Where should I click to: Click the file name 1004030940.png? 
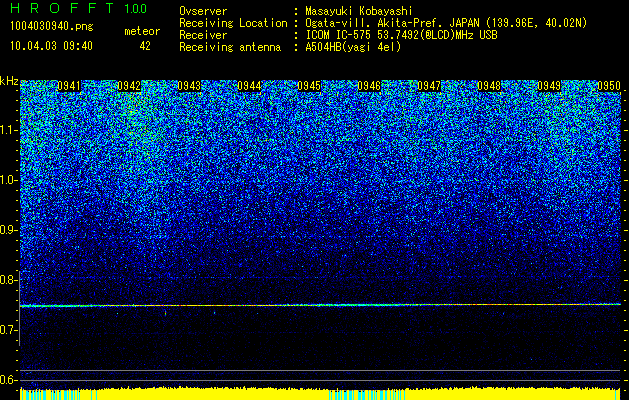point(52,27)
